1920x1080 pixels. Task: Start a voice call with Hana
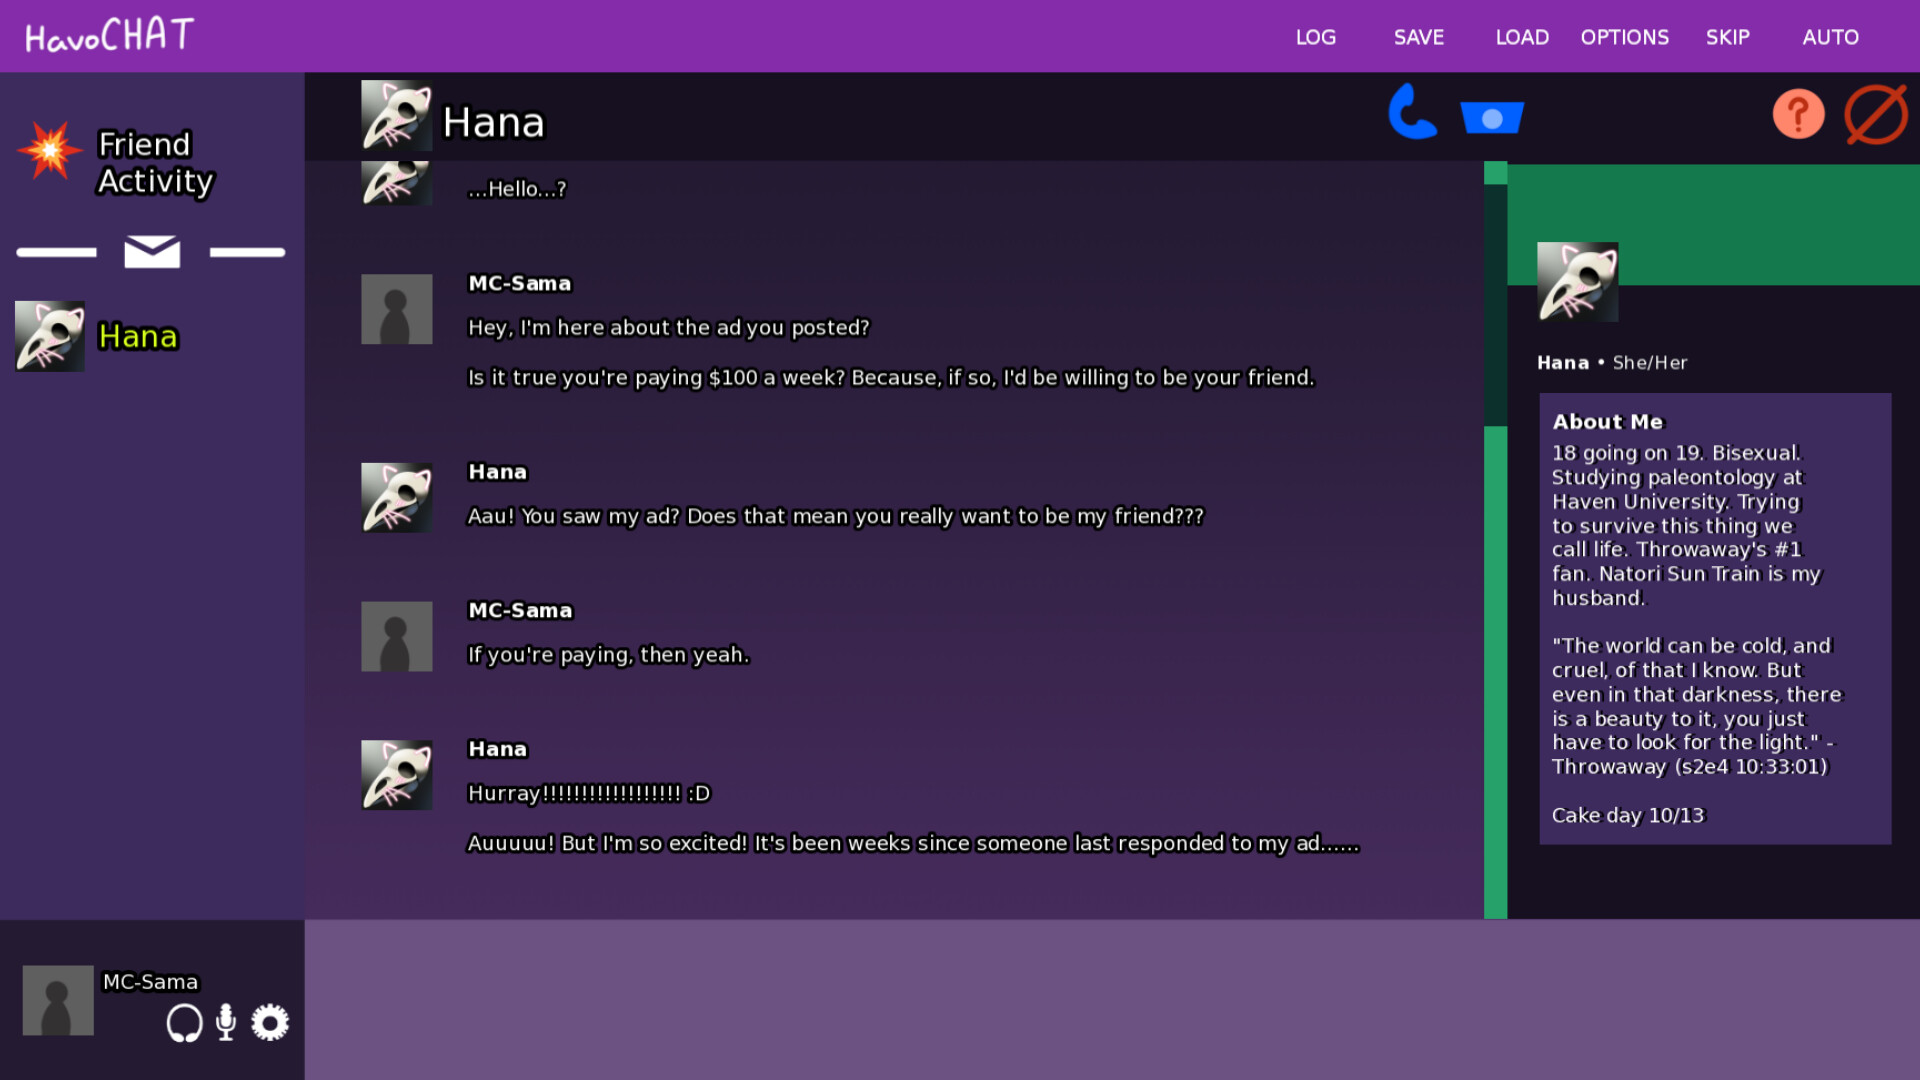pos(1411,113)
